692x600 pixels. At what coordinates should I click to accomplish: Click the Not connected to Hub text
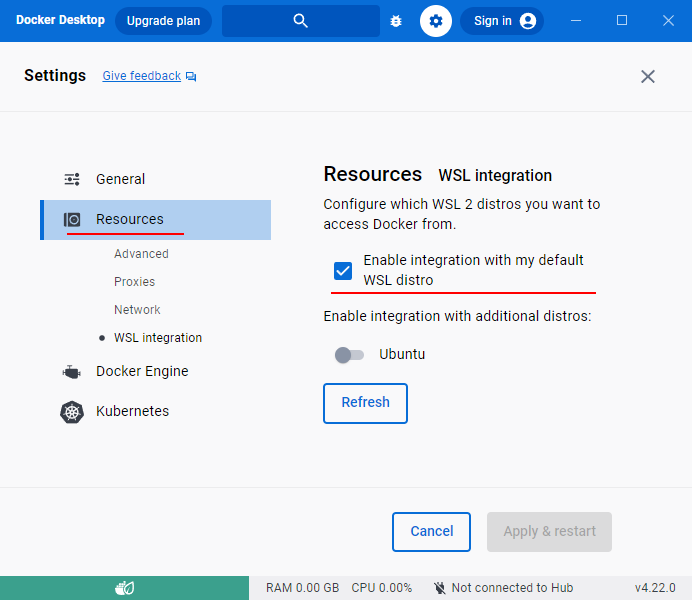(x=512, y=588)
